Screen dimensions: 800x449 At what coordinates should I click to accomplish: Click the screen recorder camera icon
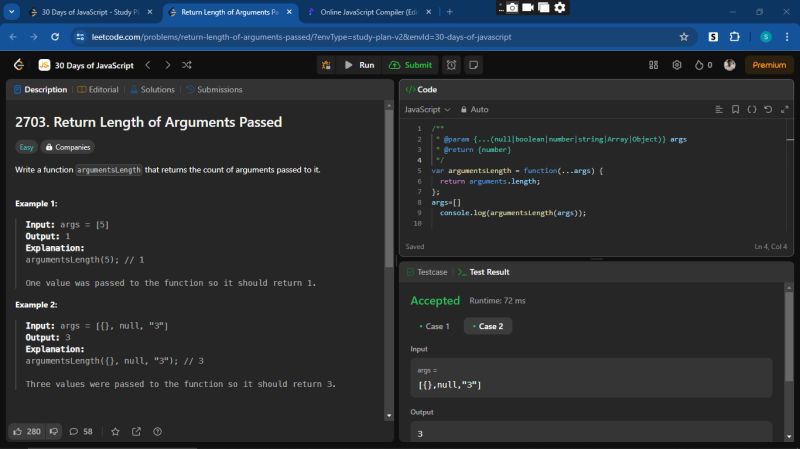click(x=512, y=7)
